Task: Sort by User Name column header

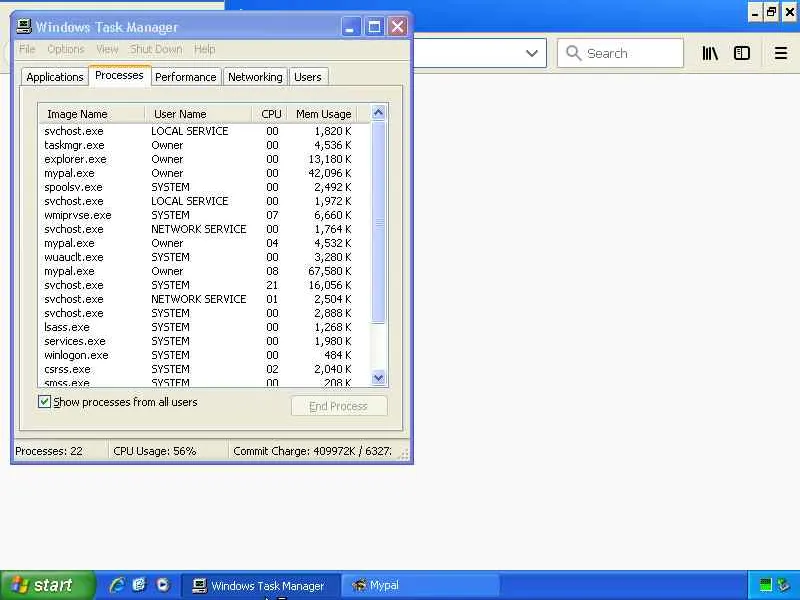Action: 198,114
